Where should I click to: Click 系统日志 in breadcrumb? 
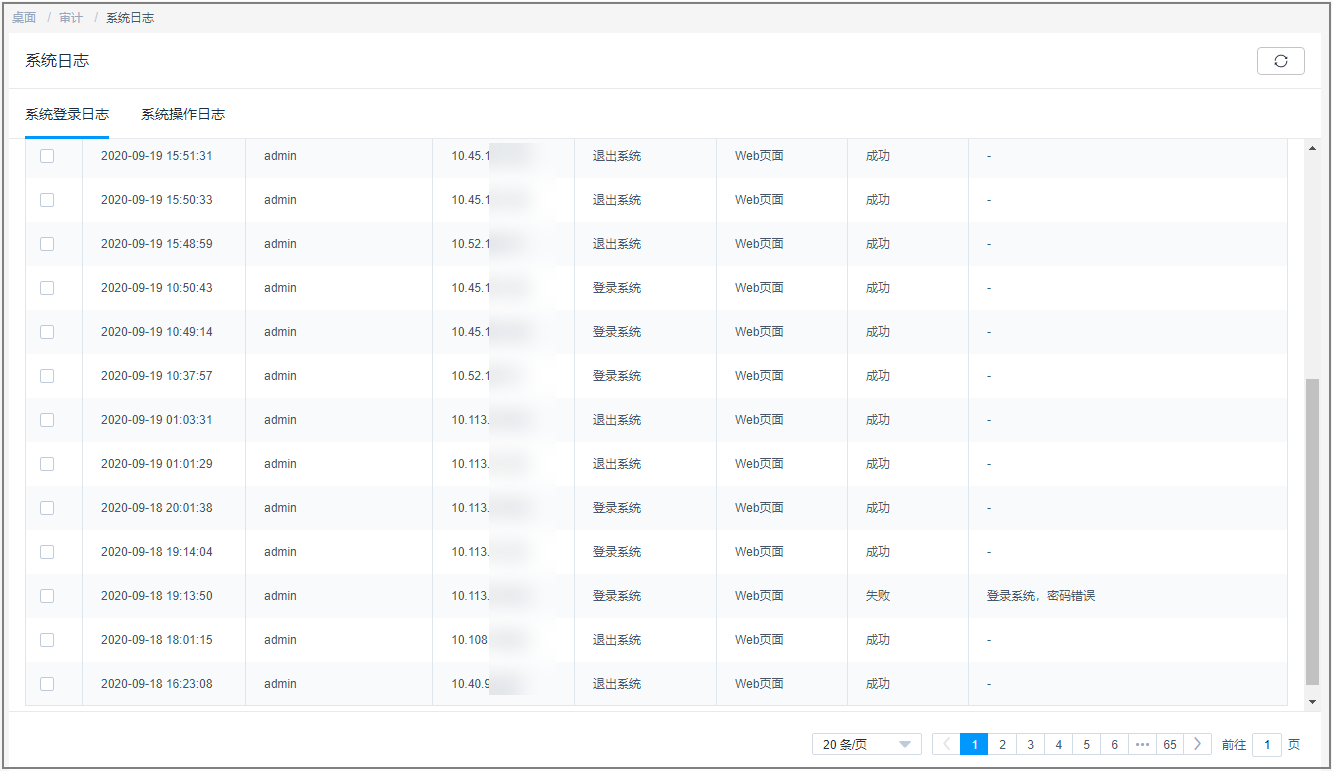[130, 18]
